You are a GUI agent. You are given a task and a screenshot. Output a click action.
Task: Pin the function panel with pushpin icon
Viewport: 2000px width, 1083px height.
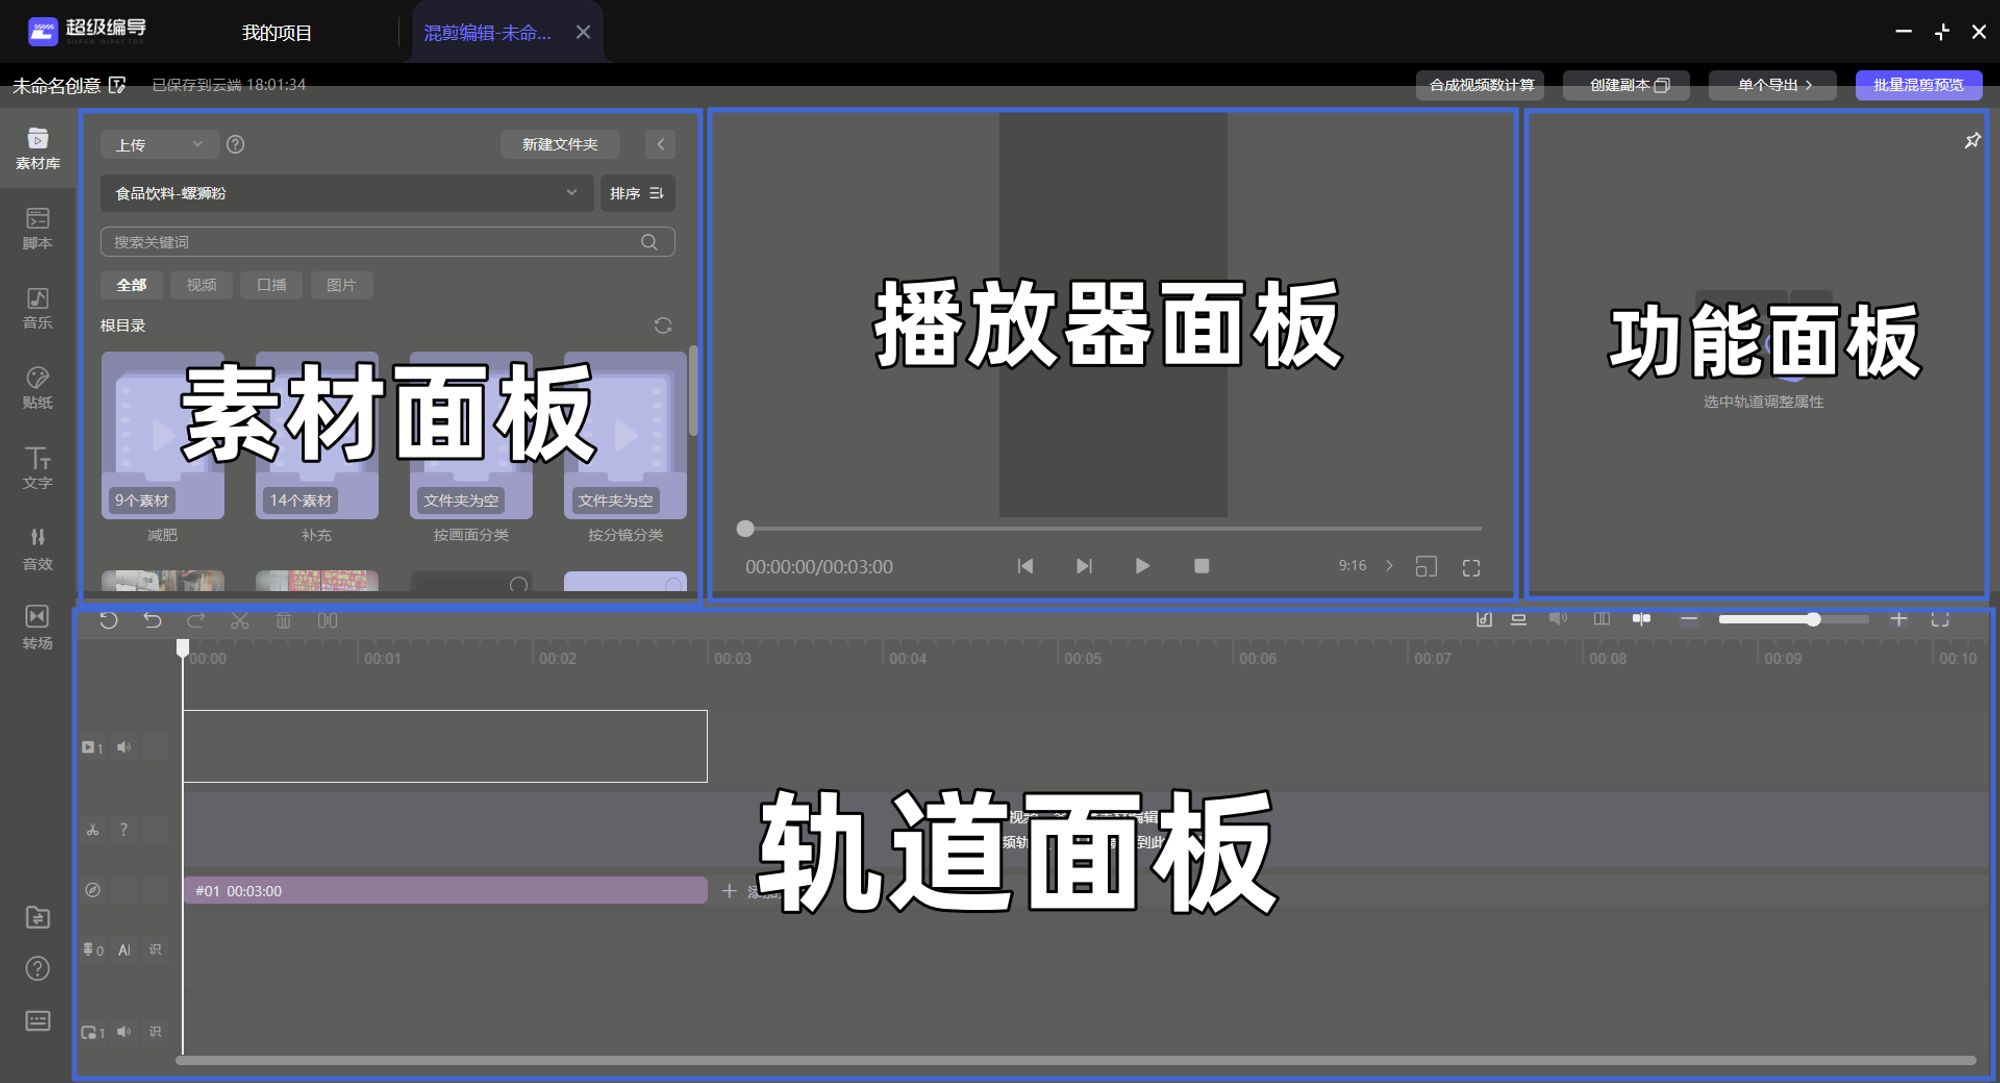click(1972, 141)
